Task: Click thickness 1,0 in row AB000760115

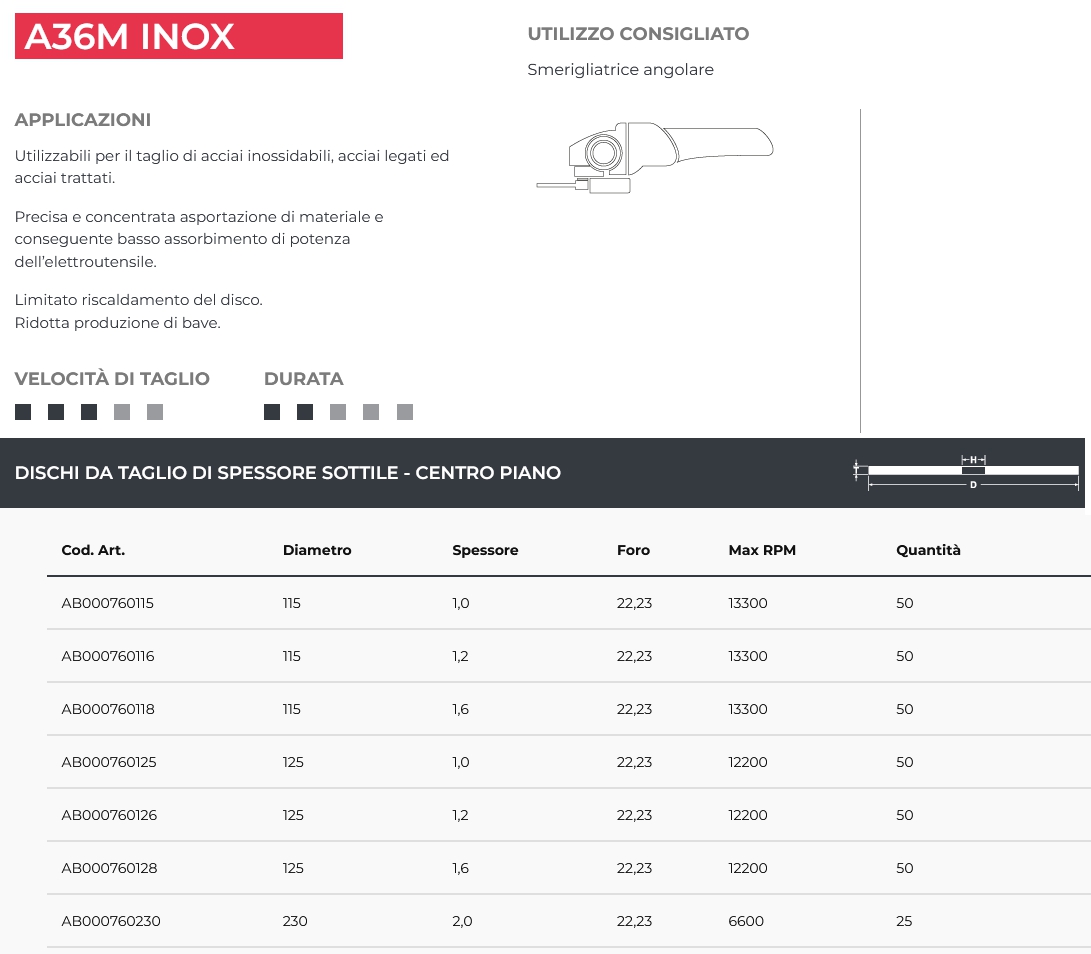Action: 461,603
